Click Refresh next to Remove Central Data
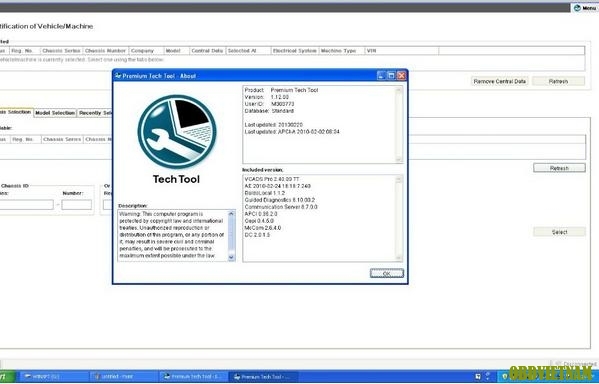 coord(558,81)
